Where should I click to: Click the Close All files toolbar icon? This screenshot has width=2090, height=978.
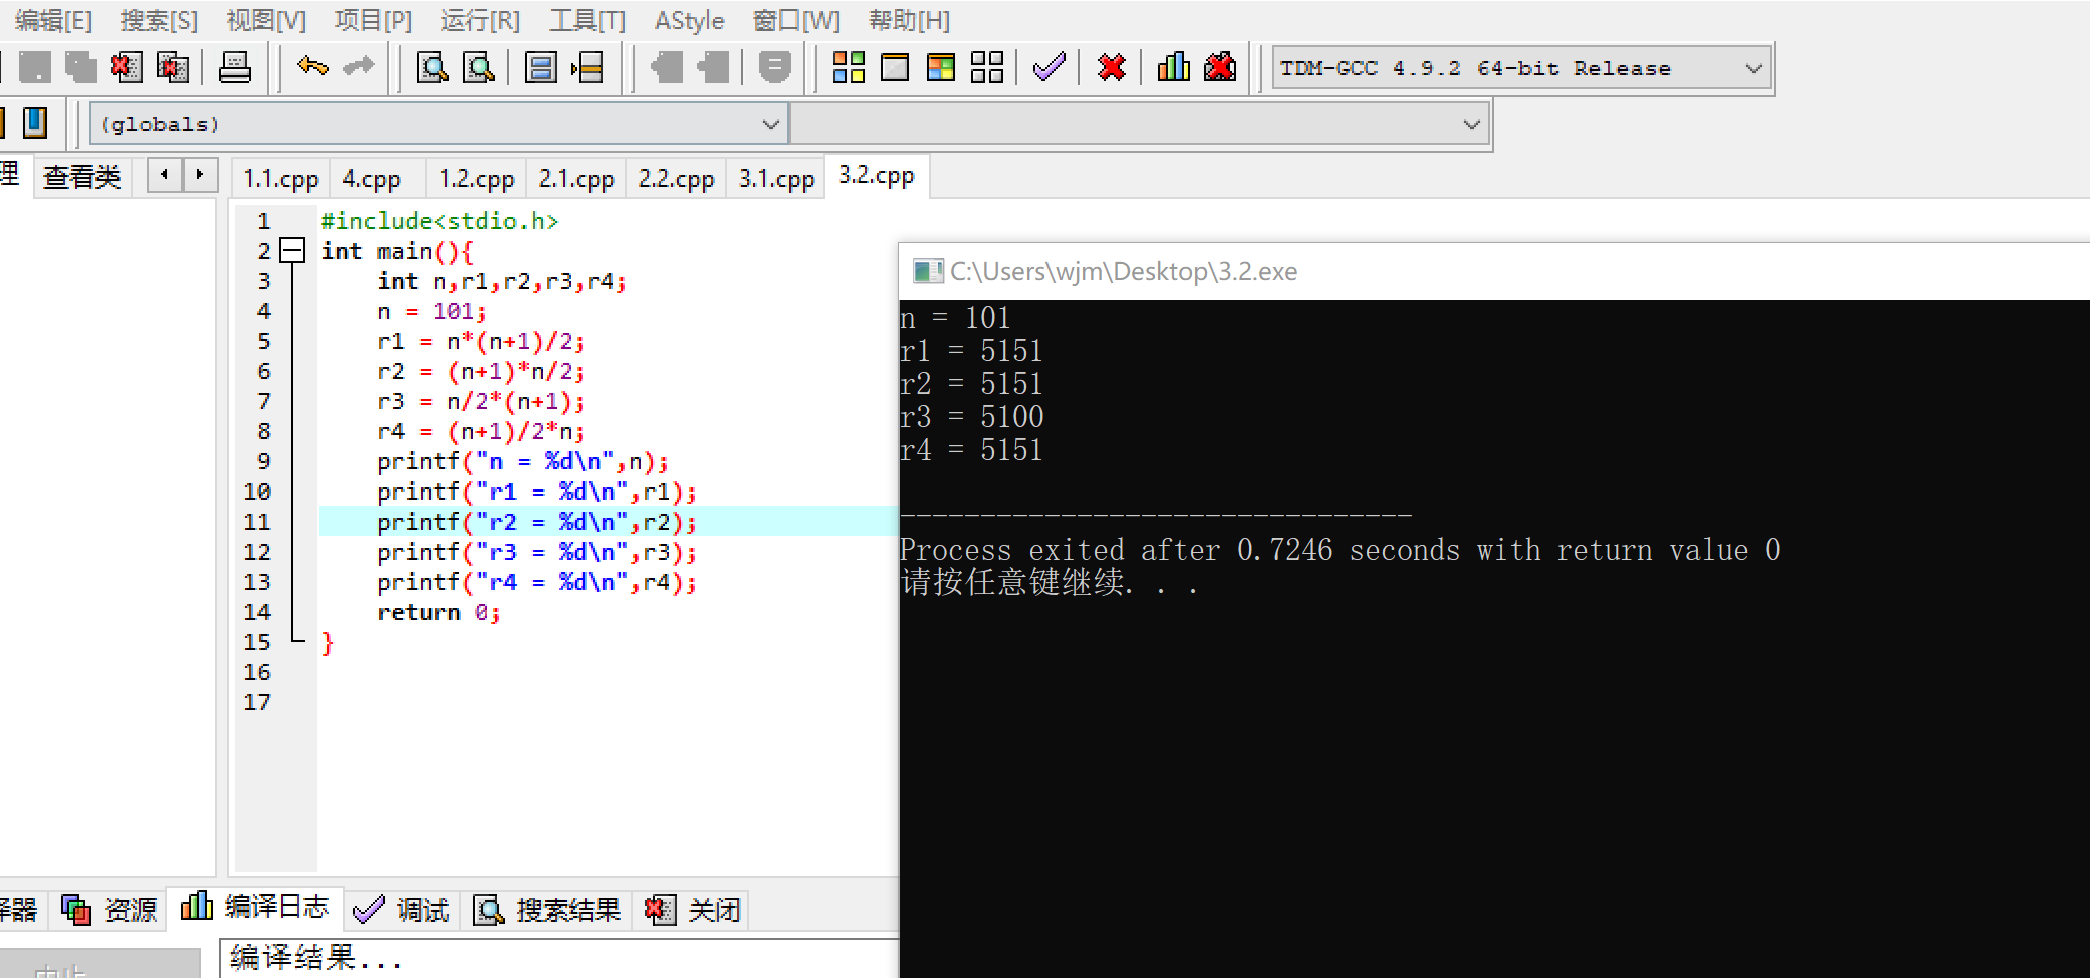click(x=173, y=68)
